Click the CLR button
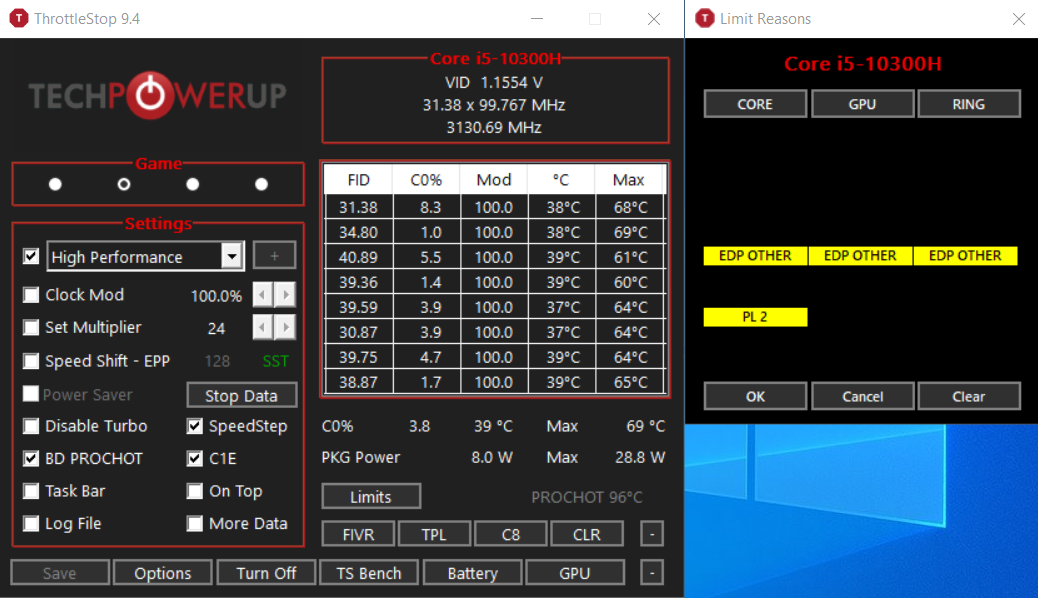 [x=587, y=534]
